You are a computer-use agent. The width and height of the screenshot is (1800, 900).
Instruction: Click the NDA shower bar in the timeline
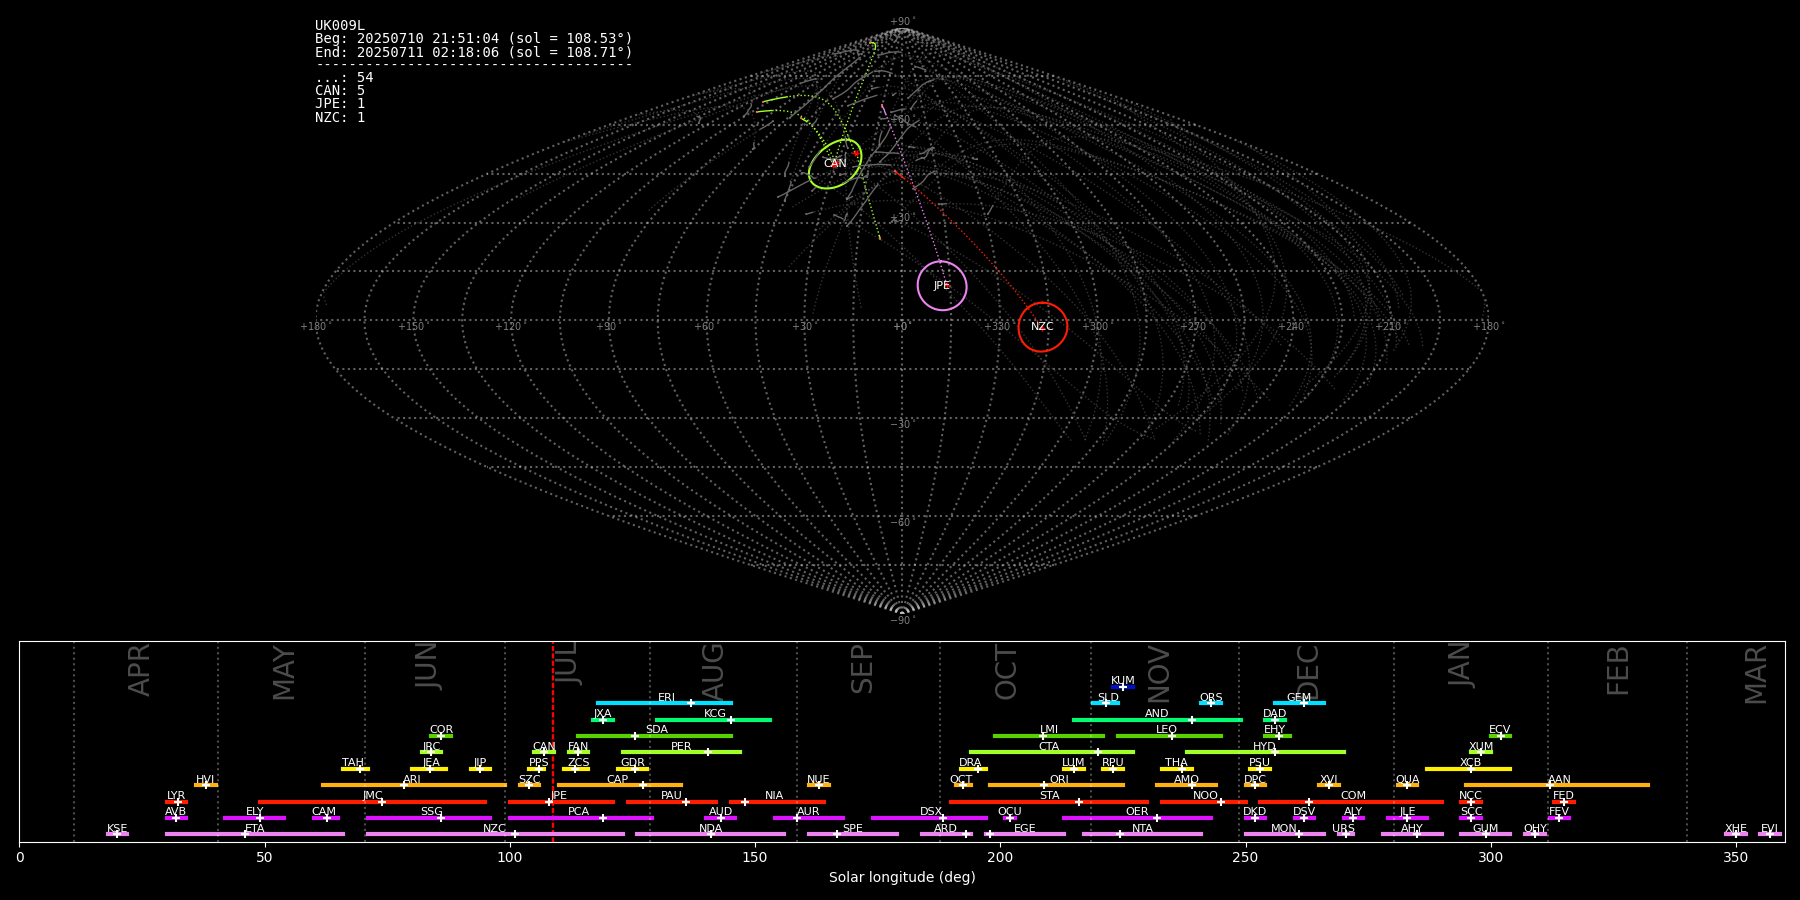710,834
